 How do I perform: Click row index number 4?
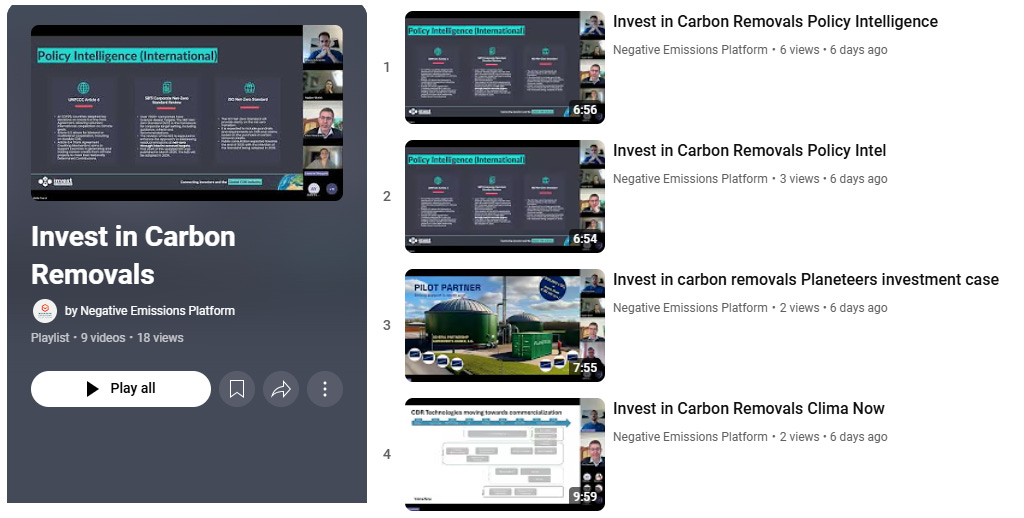[x=387, y=454]
